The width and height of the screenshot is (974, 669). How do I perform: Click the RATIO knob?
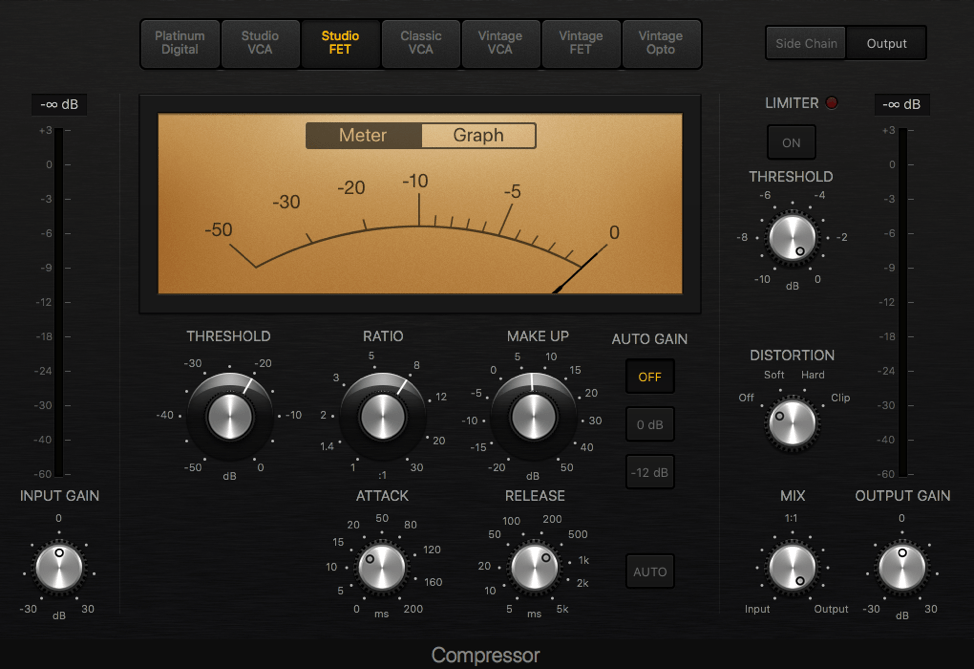coord(383,416)
